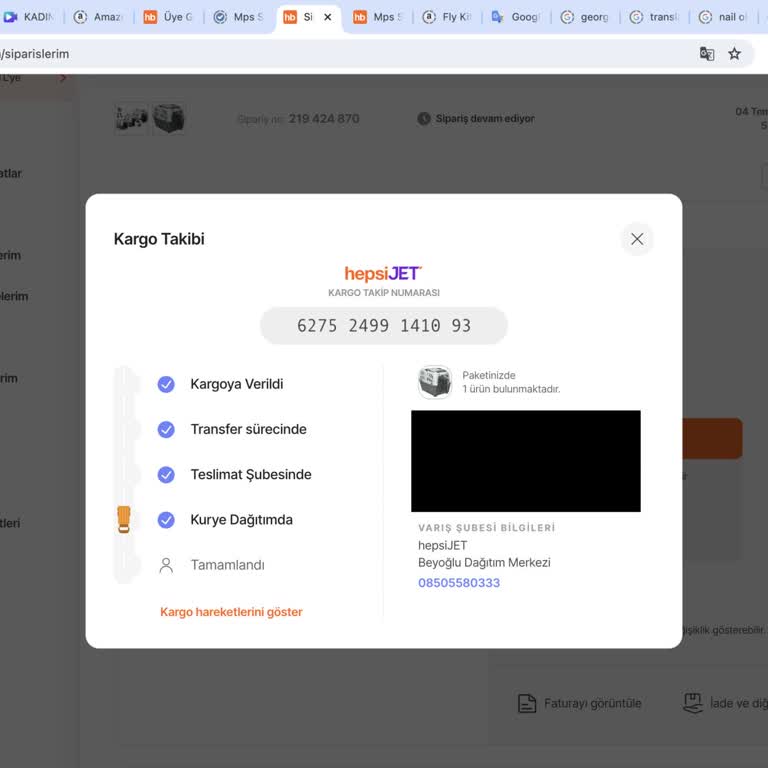Switch to the KADIN browser tab
Image resolution: width=768 pixels, height=768 pixels.
[29, 17]
